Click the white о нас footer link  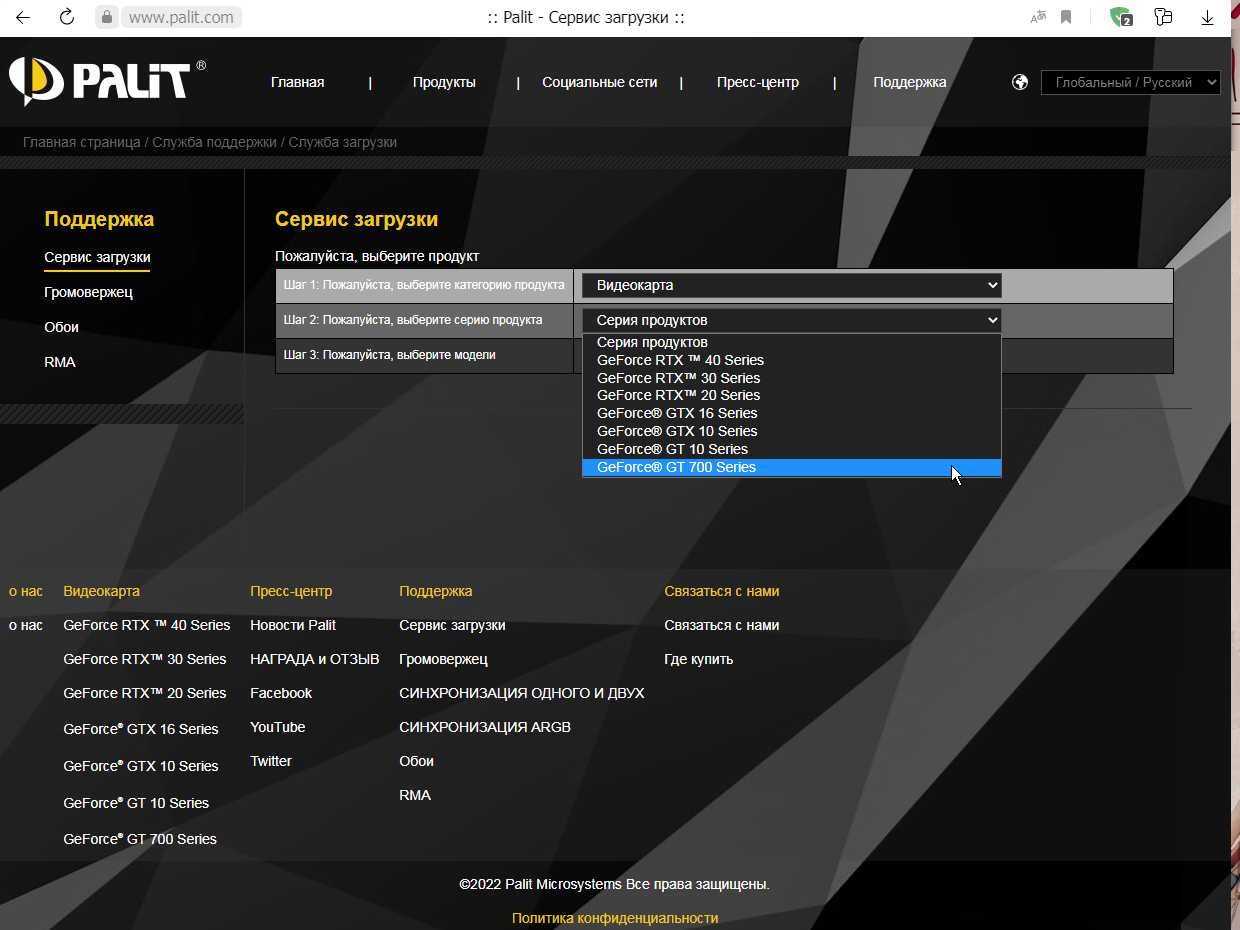26,625
